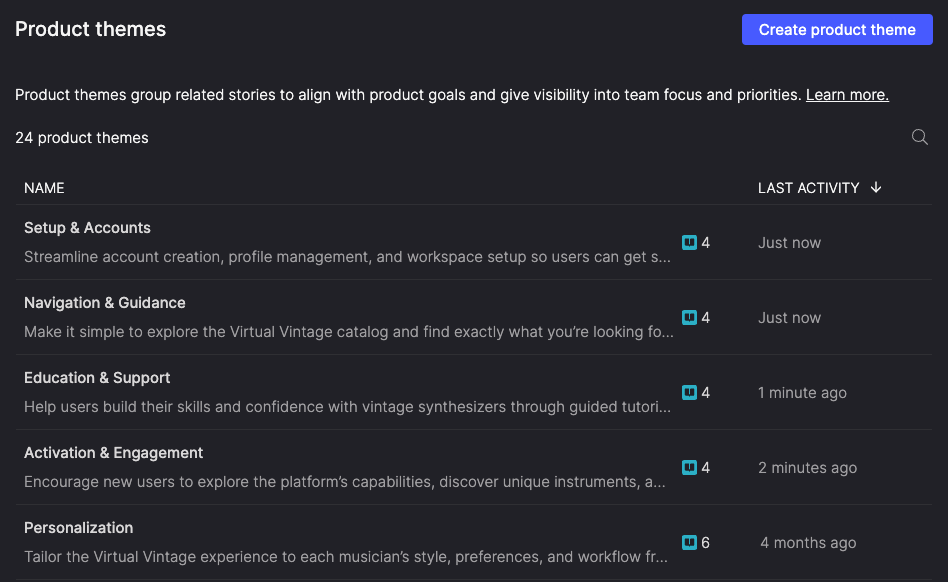
Task: Sort by the Last Activity column header
Action: 808,188
